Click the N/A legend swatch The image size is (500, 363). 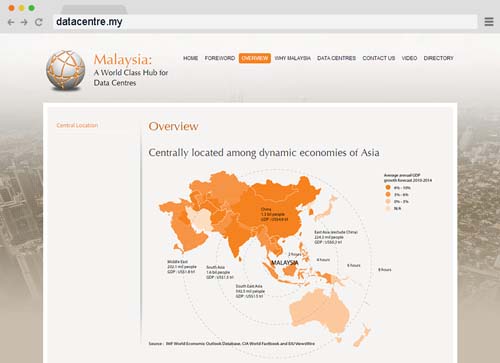(x=388, y=208)
